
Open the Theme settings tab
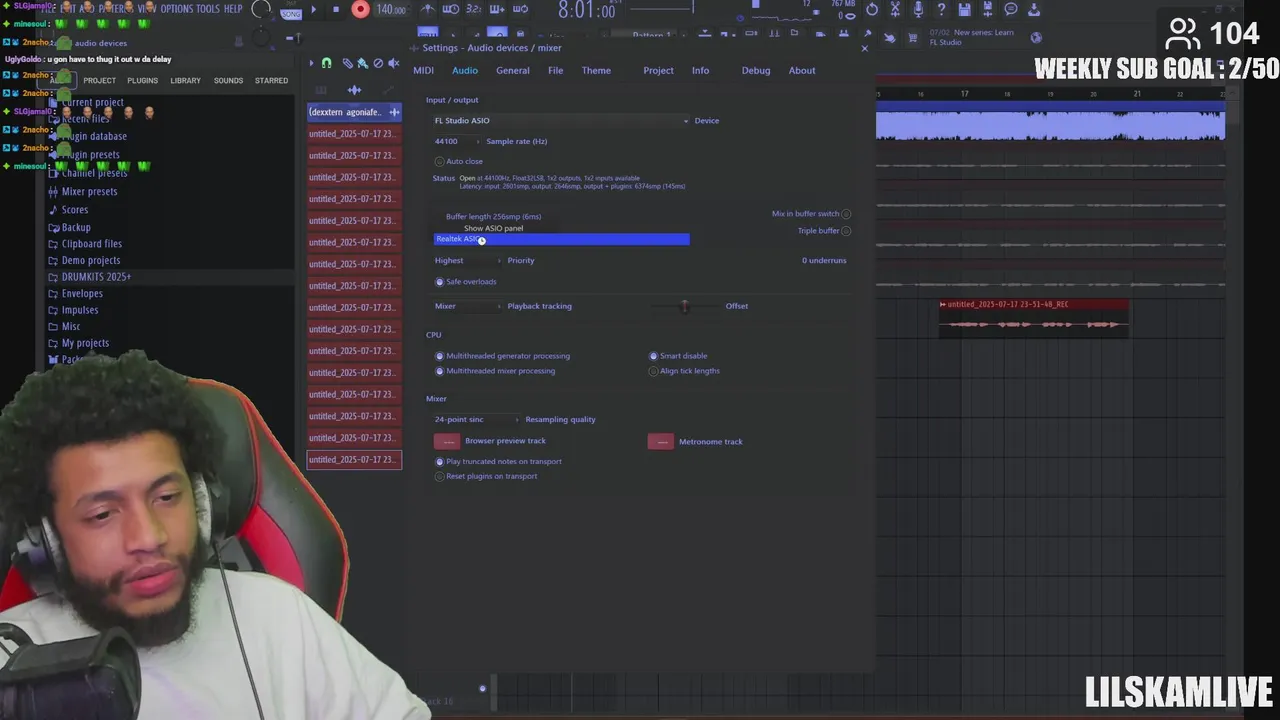tap(596, 71)
